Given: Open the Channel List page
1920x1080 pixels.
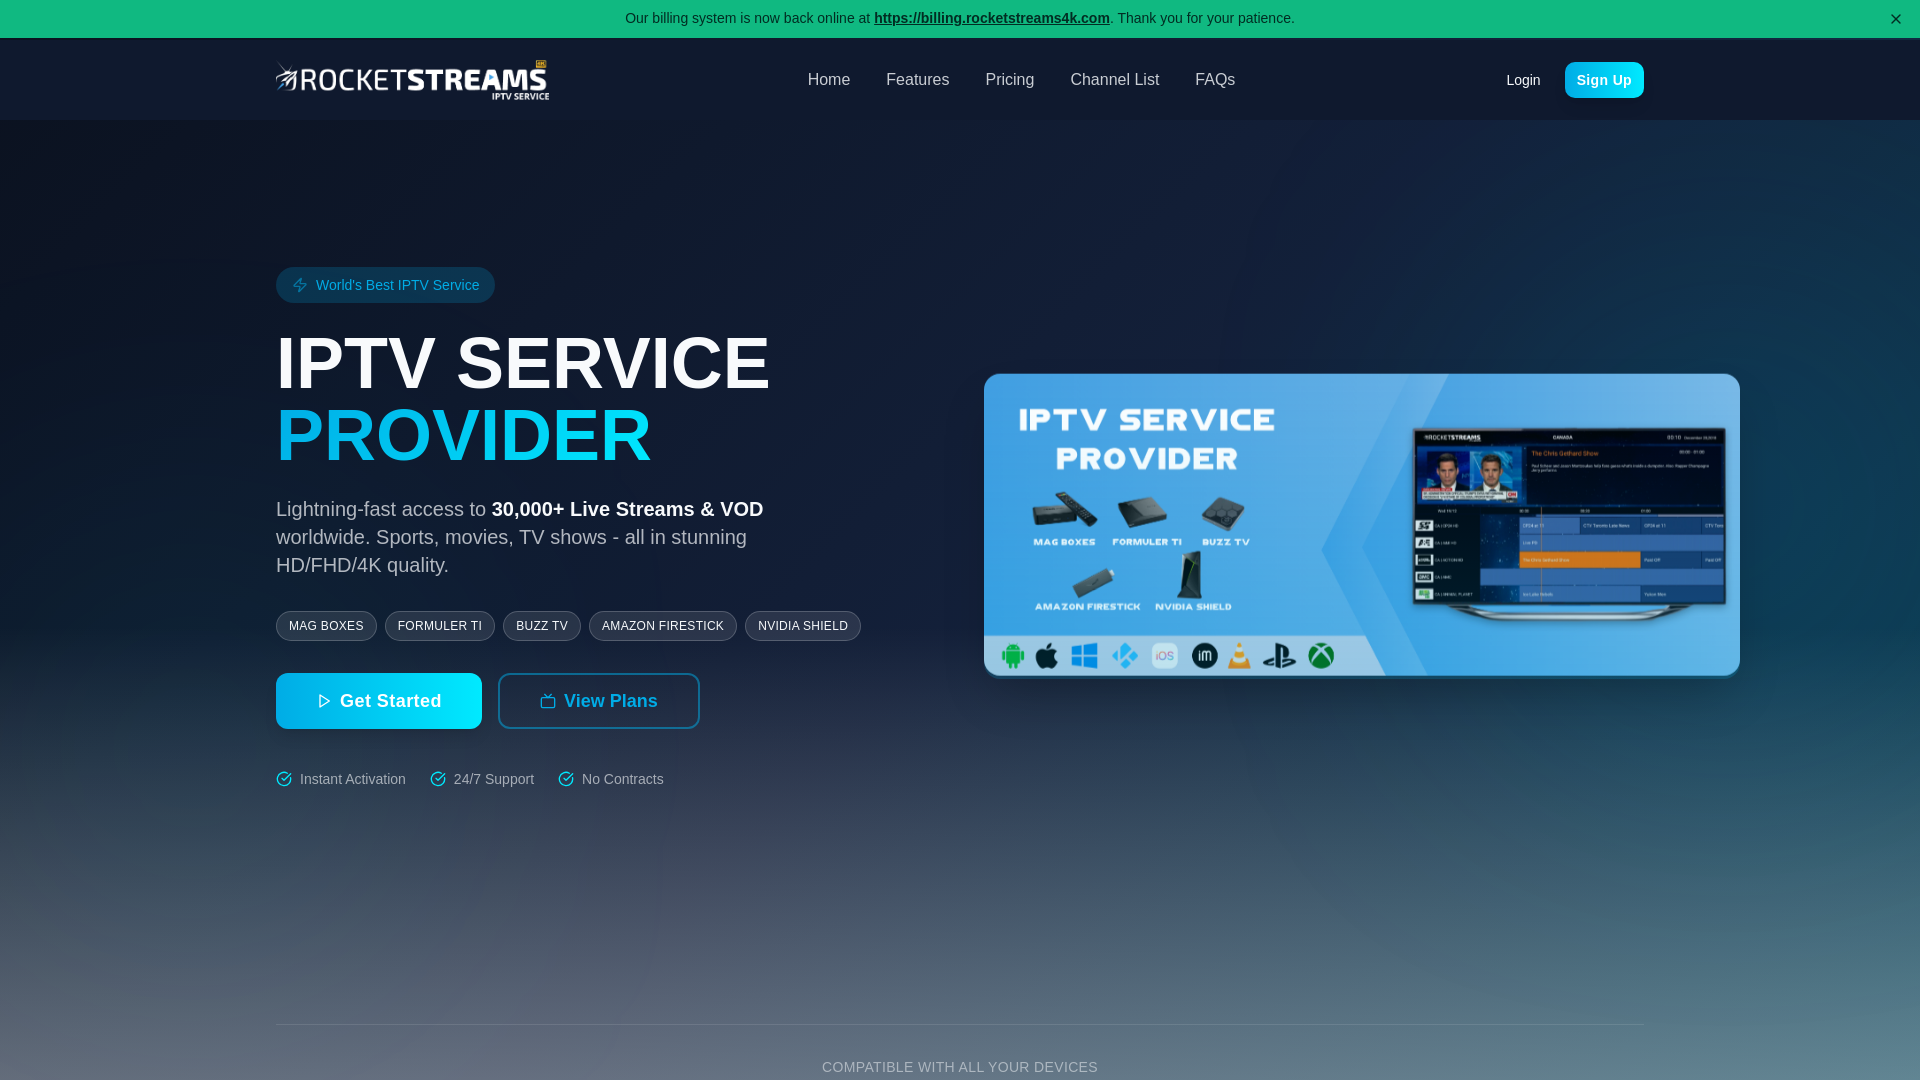Looking at the screenshot, I should (x=1114, y=80).
